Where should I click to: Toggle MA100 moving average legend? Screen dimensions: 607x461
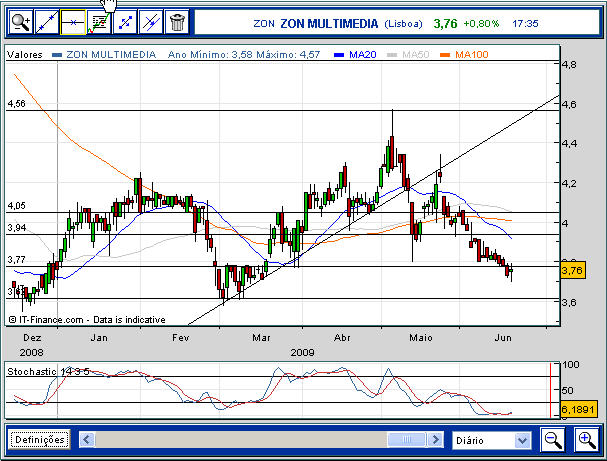coord(464,55)
